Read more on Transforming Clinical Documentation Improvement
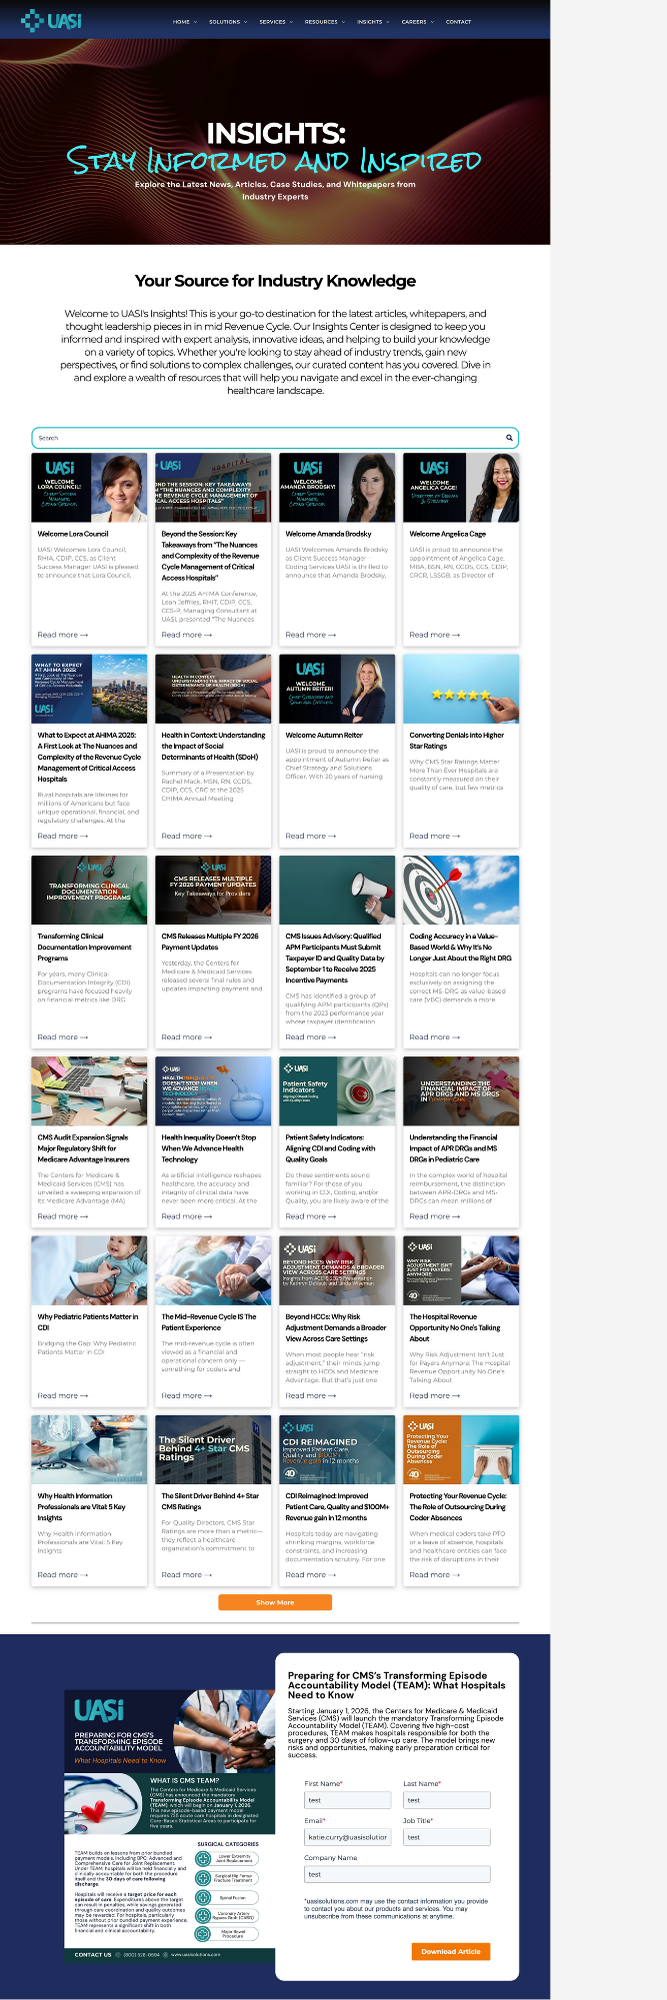The height and width of the screenshot is (2000, 667). [62, 1037]
